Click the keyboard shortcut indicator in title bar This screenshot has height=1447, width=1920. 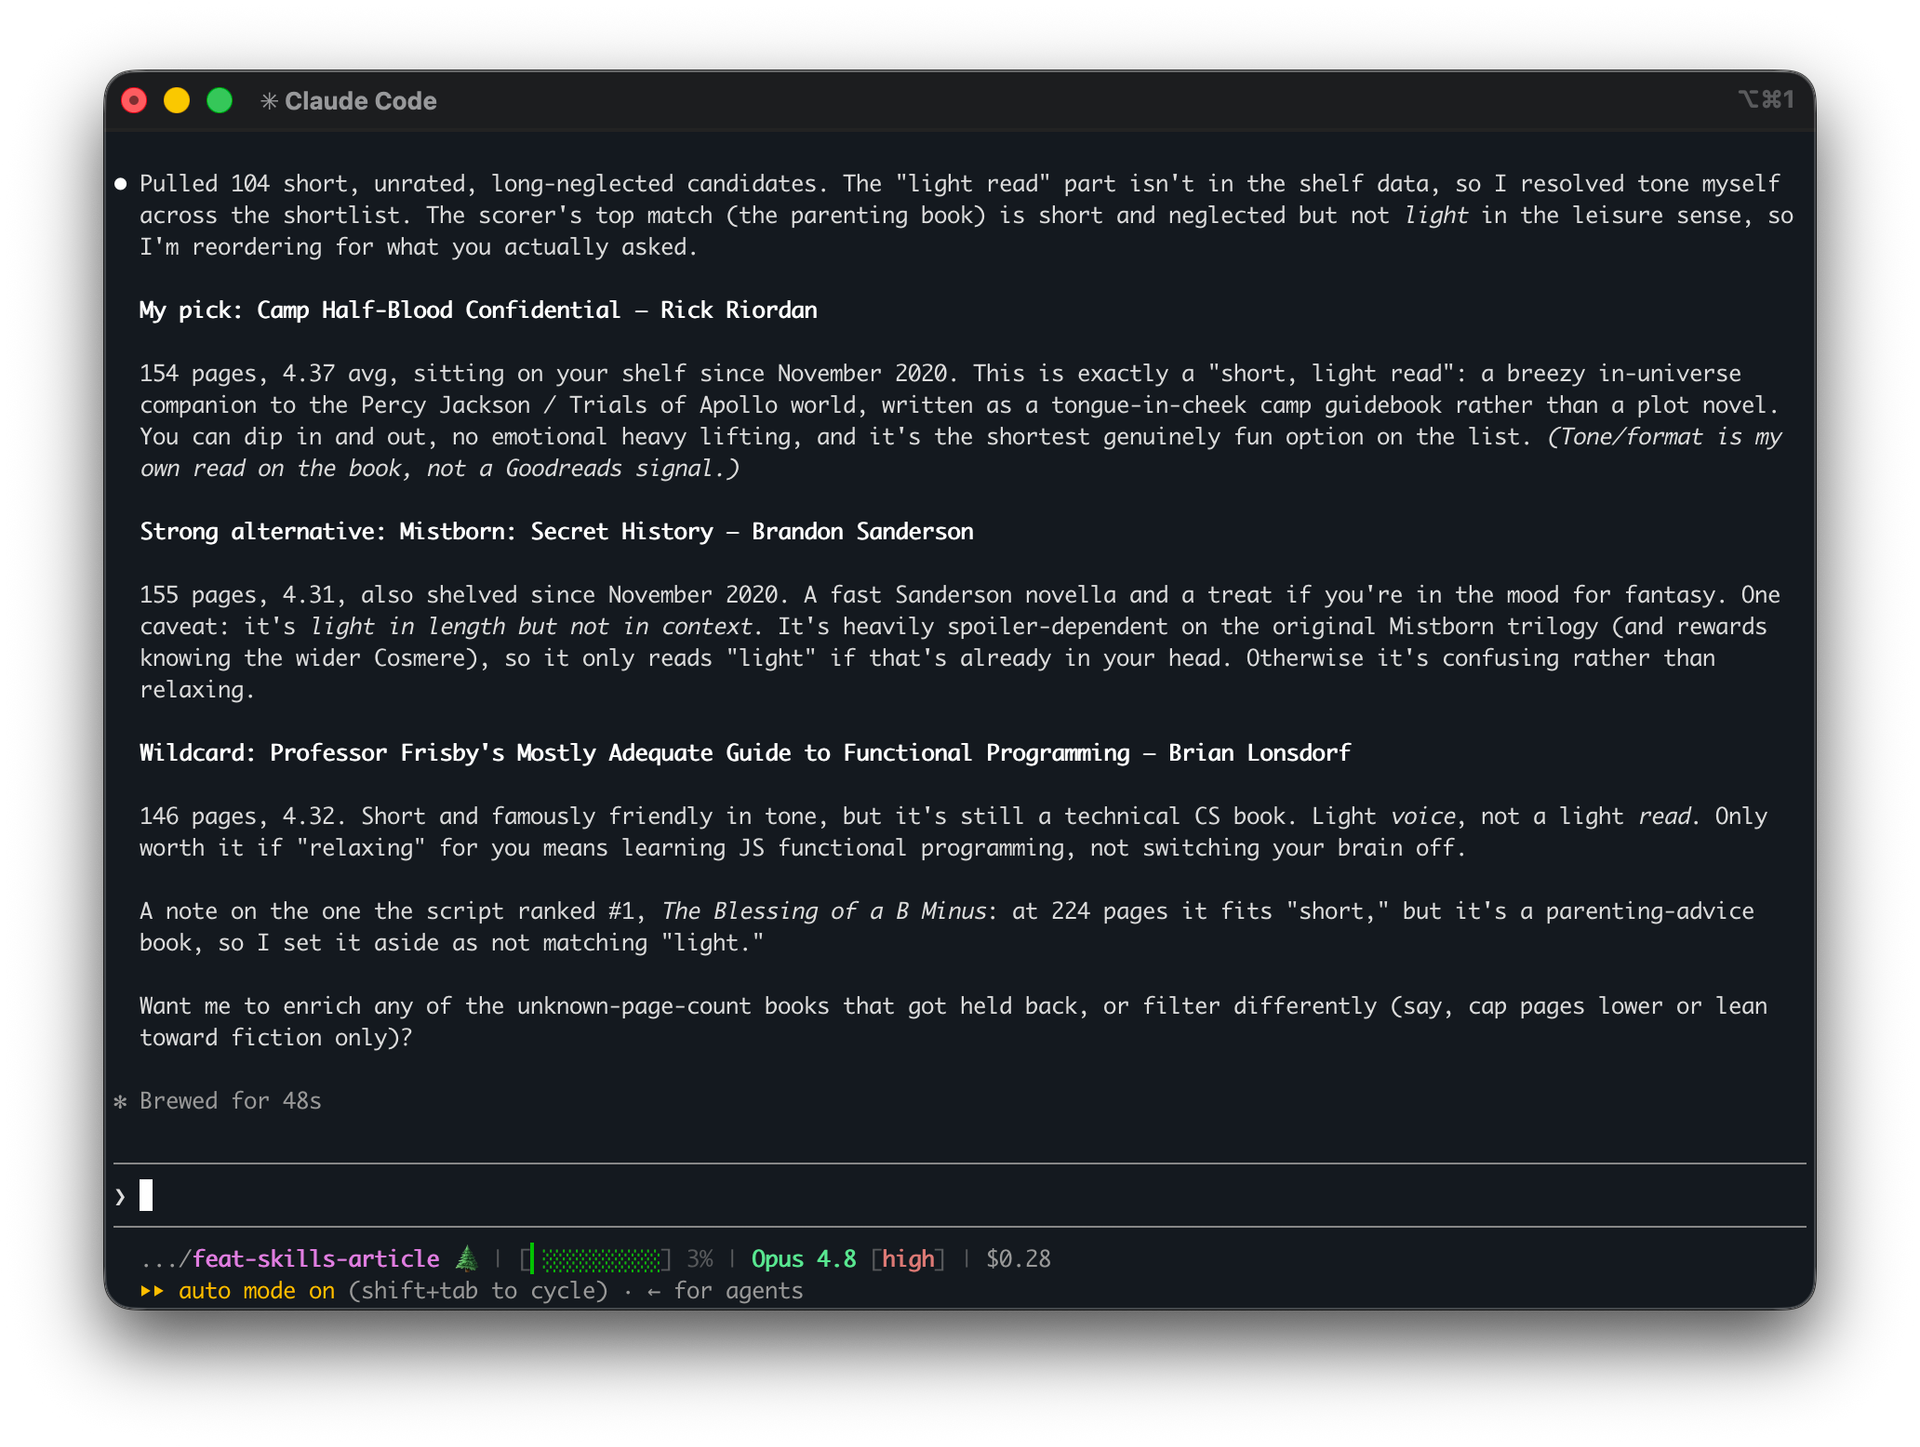tap(1765, 100)
